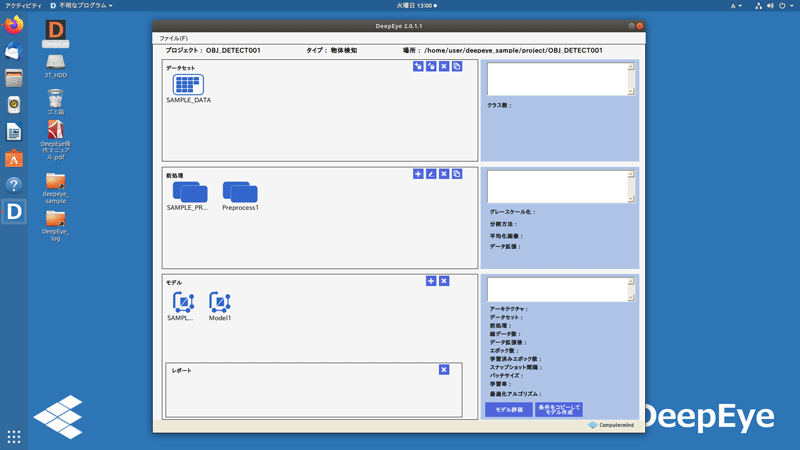Click the dataset description scrollbar down arrow

point(631,92)
